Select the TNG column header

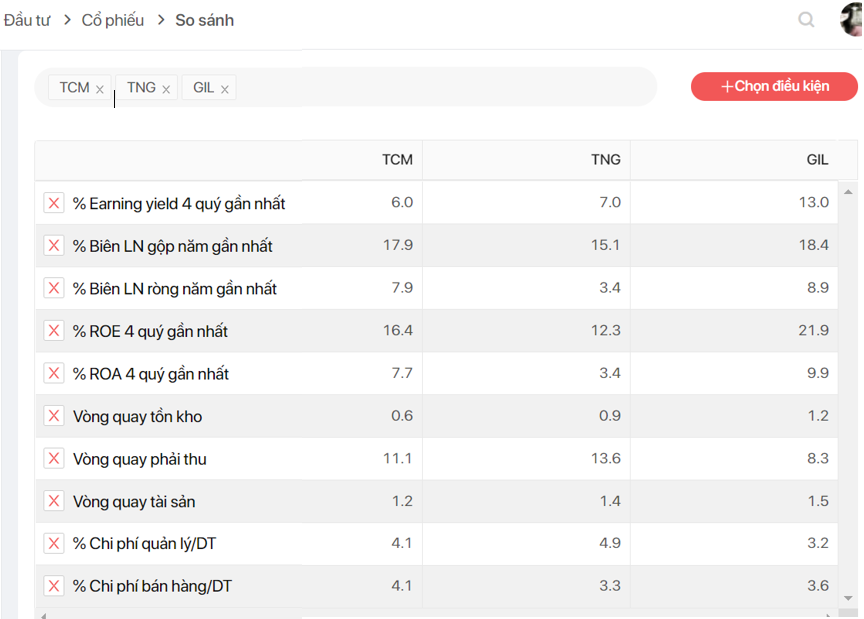point(605,160)
